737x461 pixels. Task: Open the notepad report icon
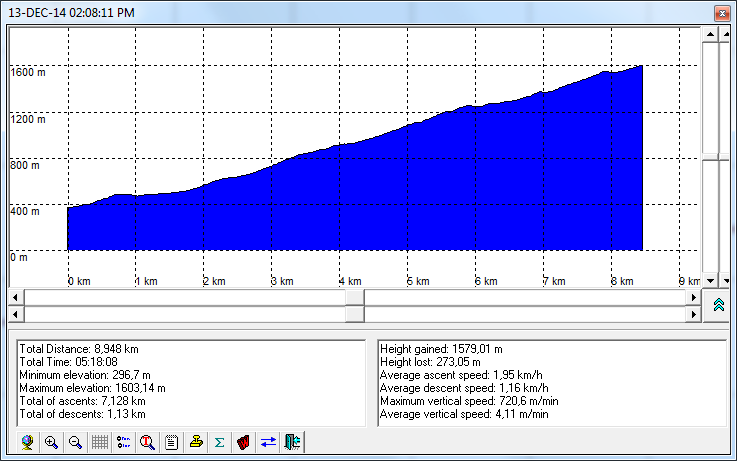(x=172, y=442)
